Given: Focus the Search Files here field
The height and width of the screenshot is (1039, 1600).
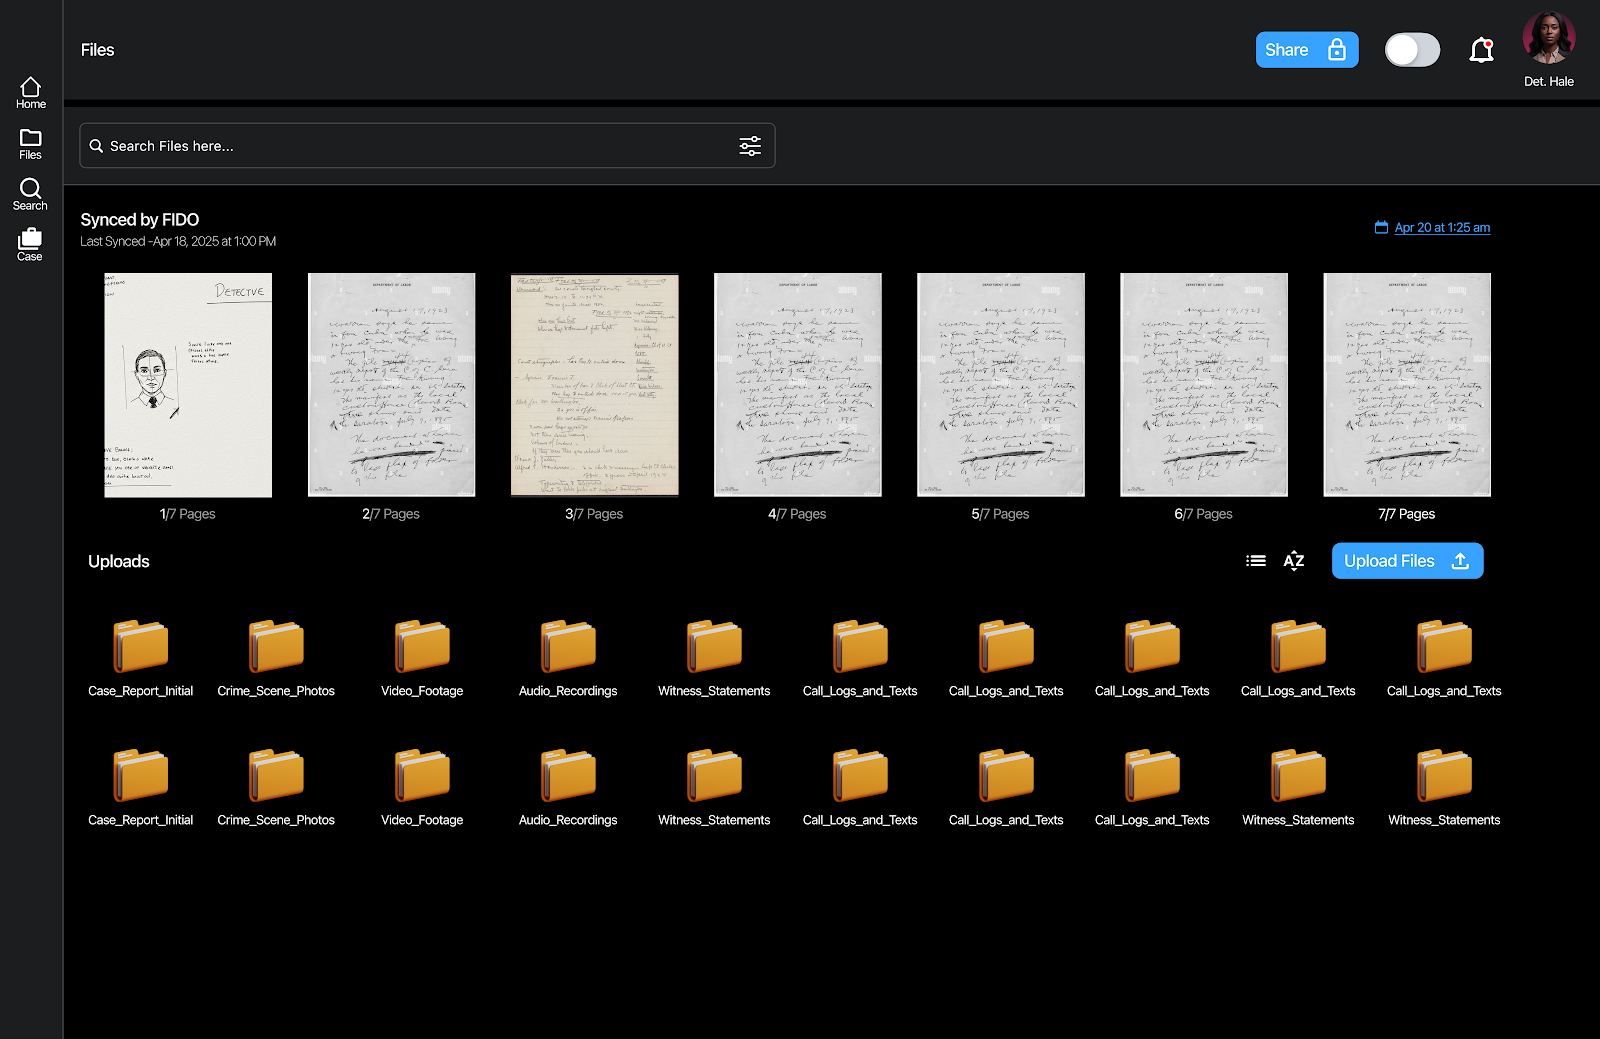Looking at the screenshot, I should 427,146.
